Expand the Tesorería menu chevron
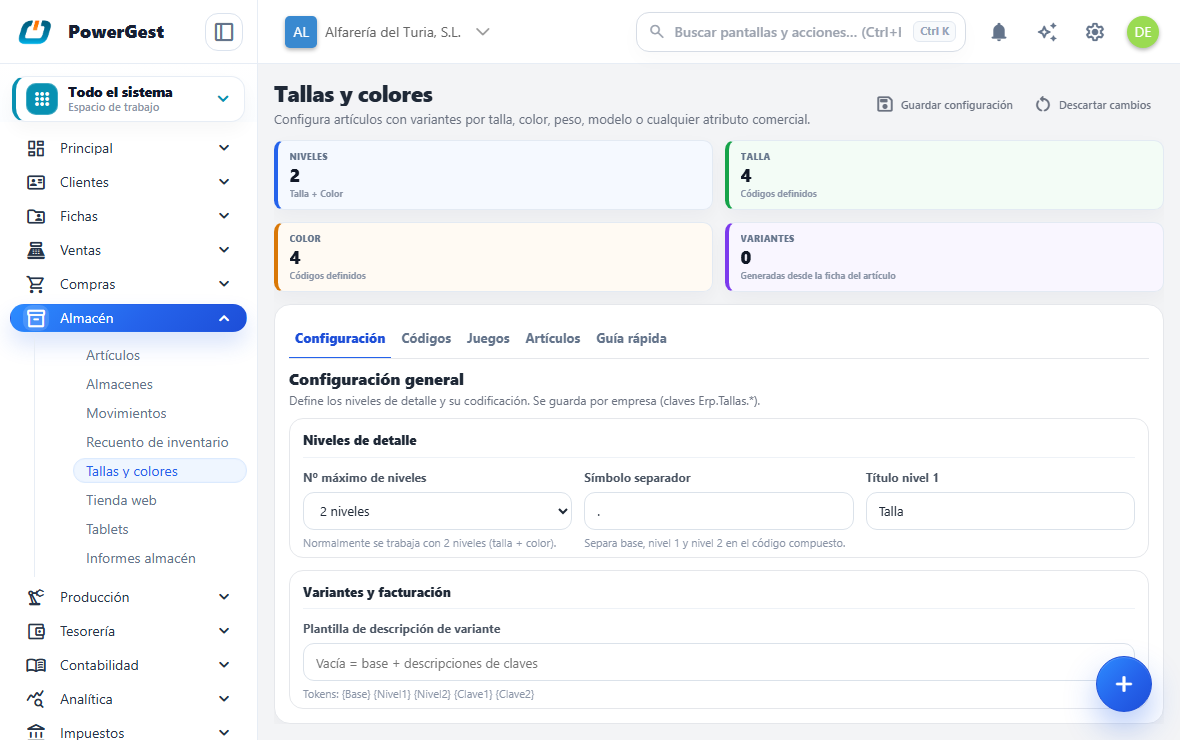Screen dimensions: 1180x740 pos(224,631)
